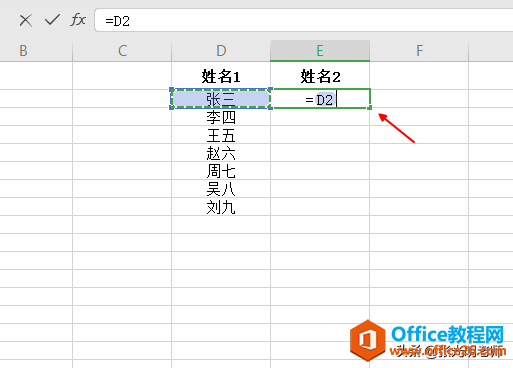Click the fill handle of cell E2
The width and height of the screenshot is (513, 368).
370,108
